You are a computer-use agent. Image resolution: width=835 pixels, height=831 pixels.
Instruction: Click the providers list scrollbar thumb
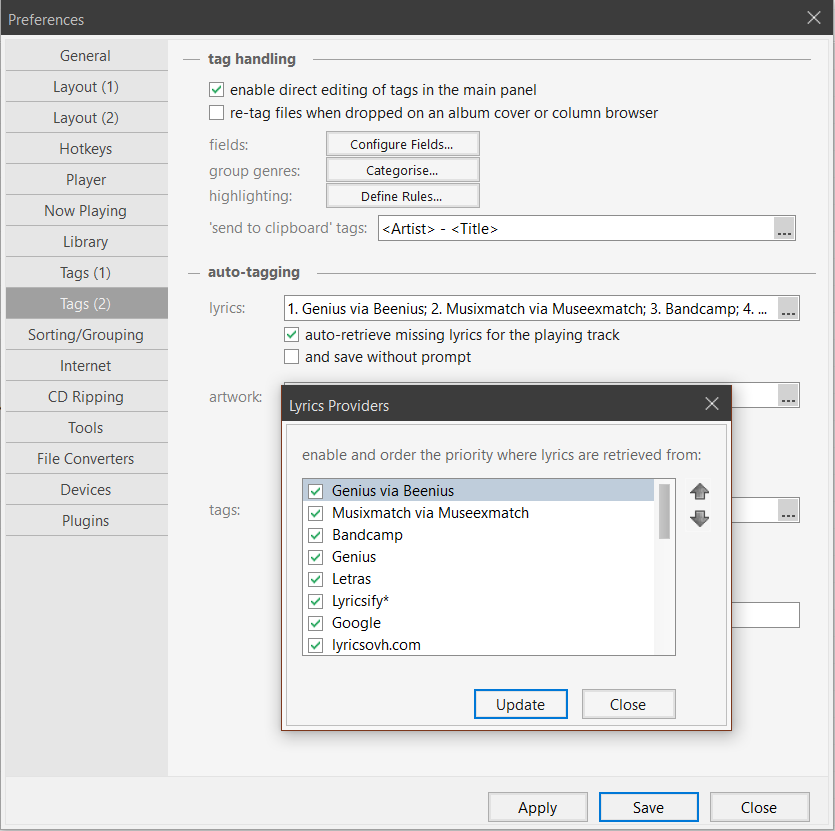(664, 511)
